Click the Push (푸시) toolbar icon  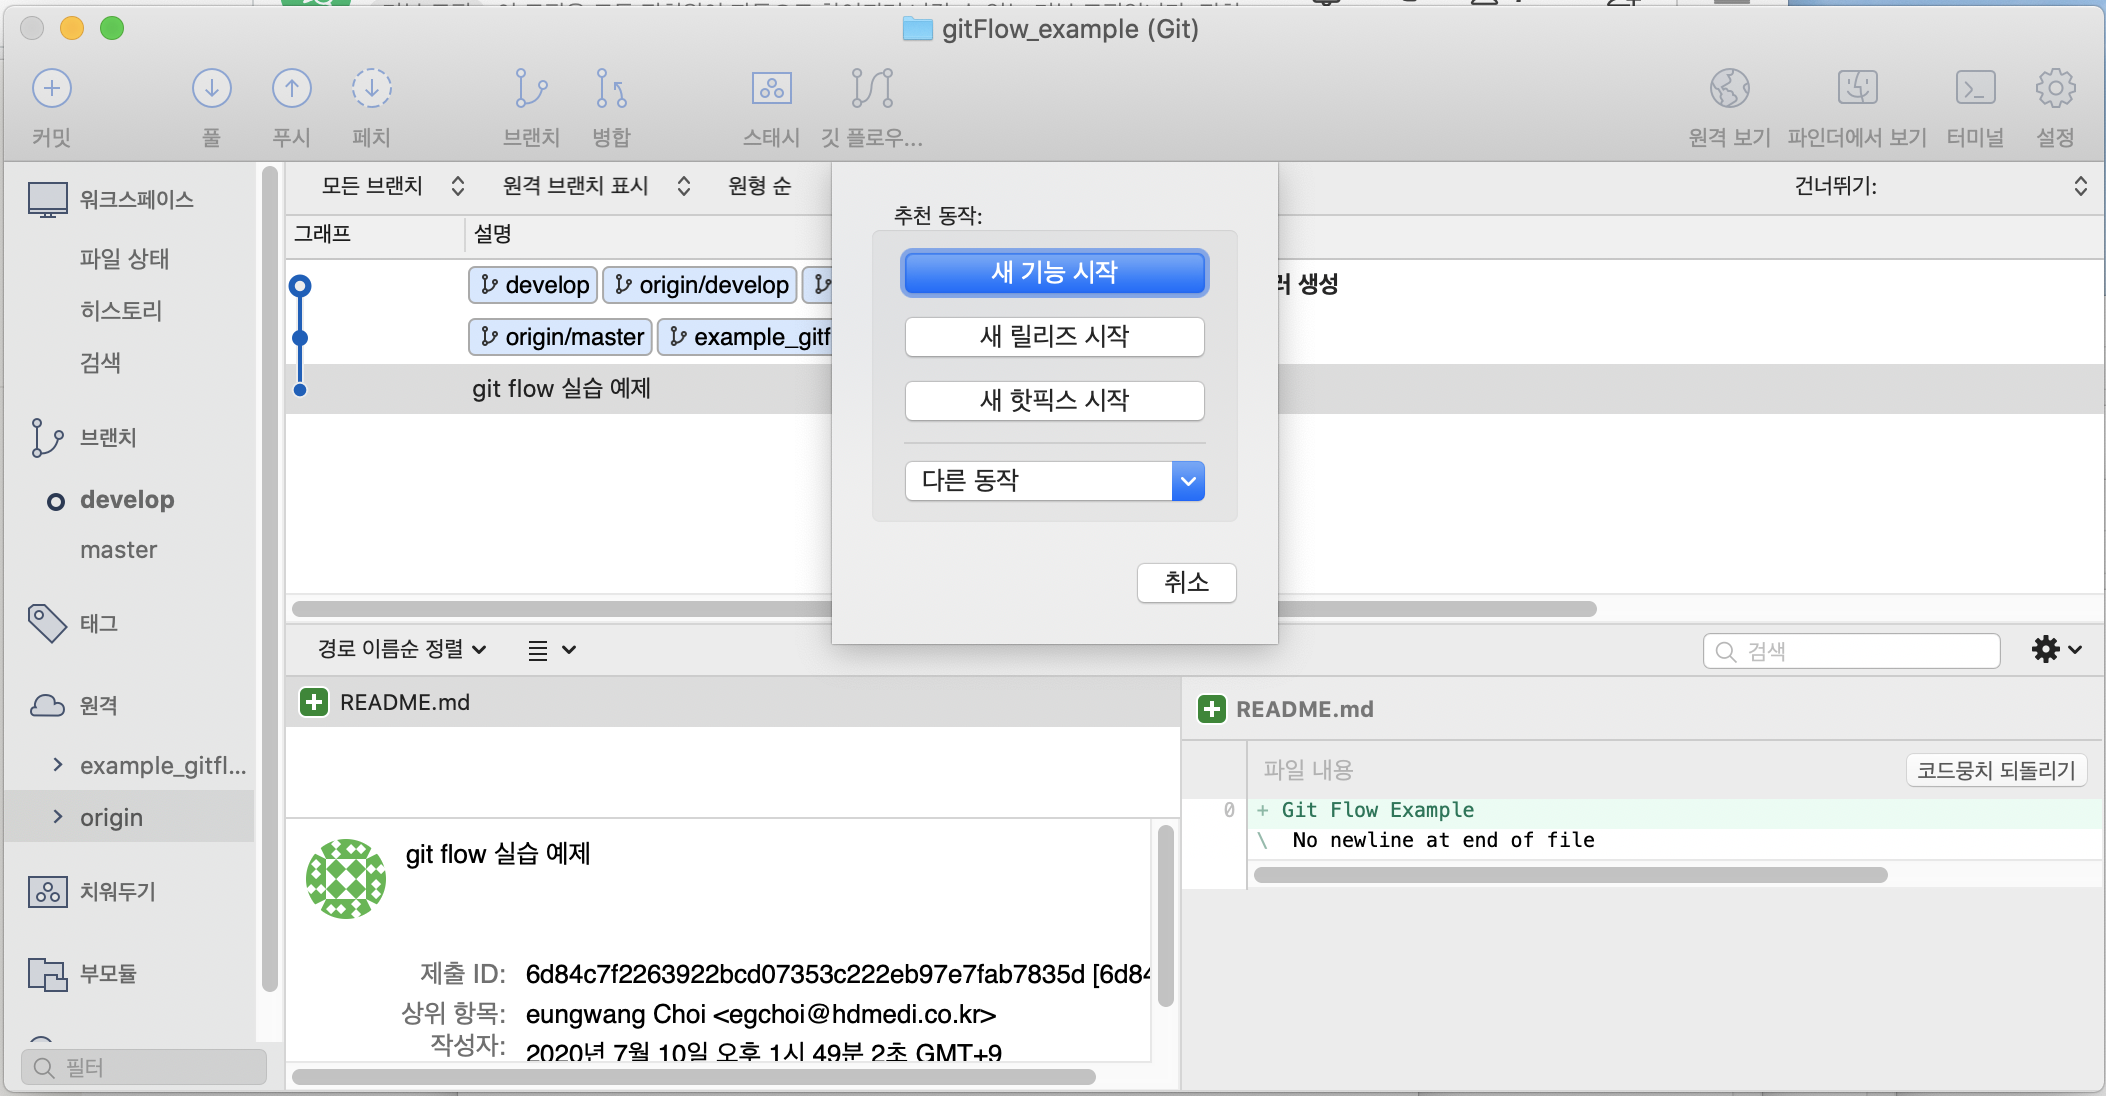(291, 89)
